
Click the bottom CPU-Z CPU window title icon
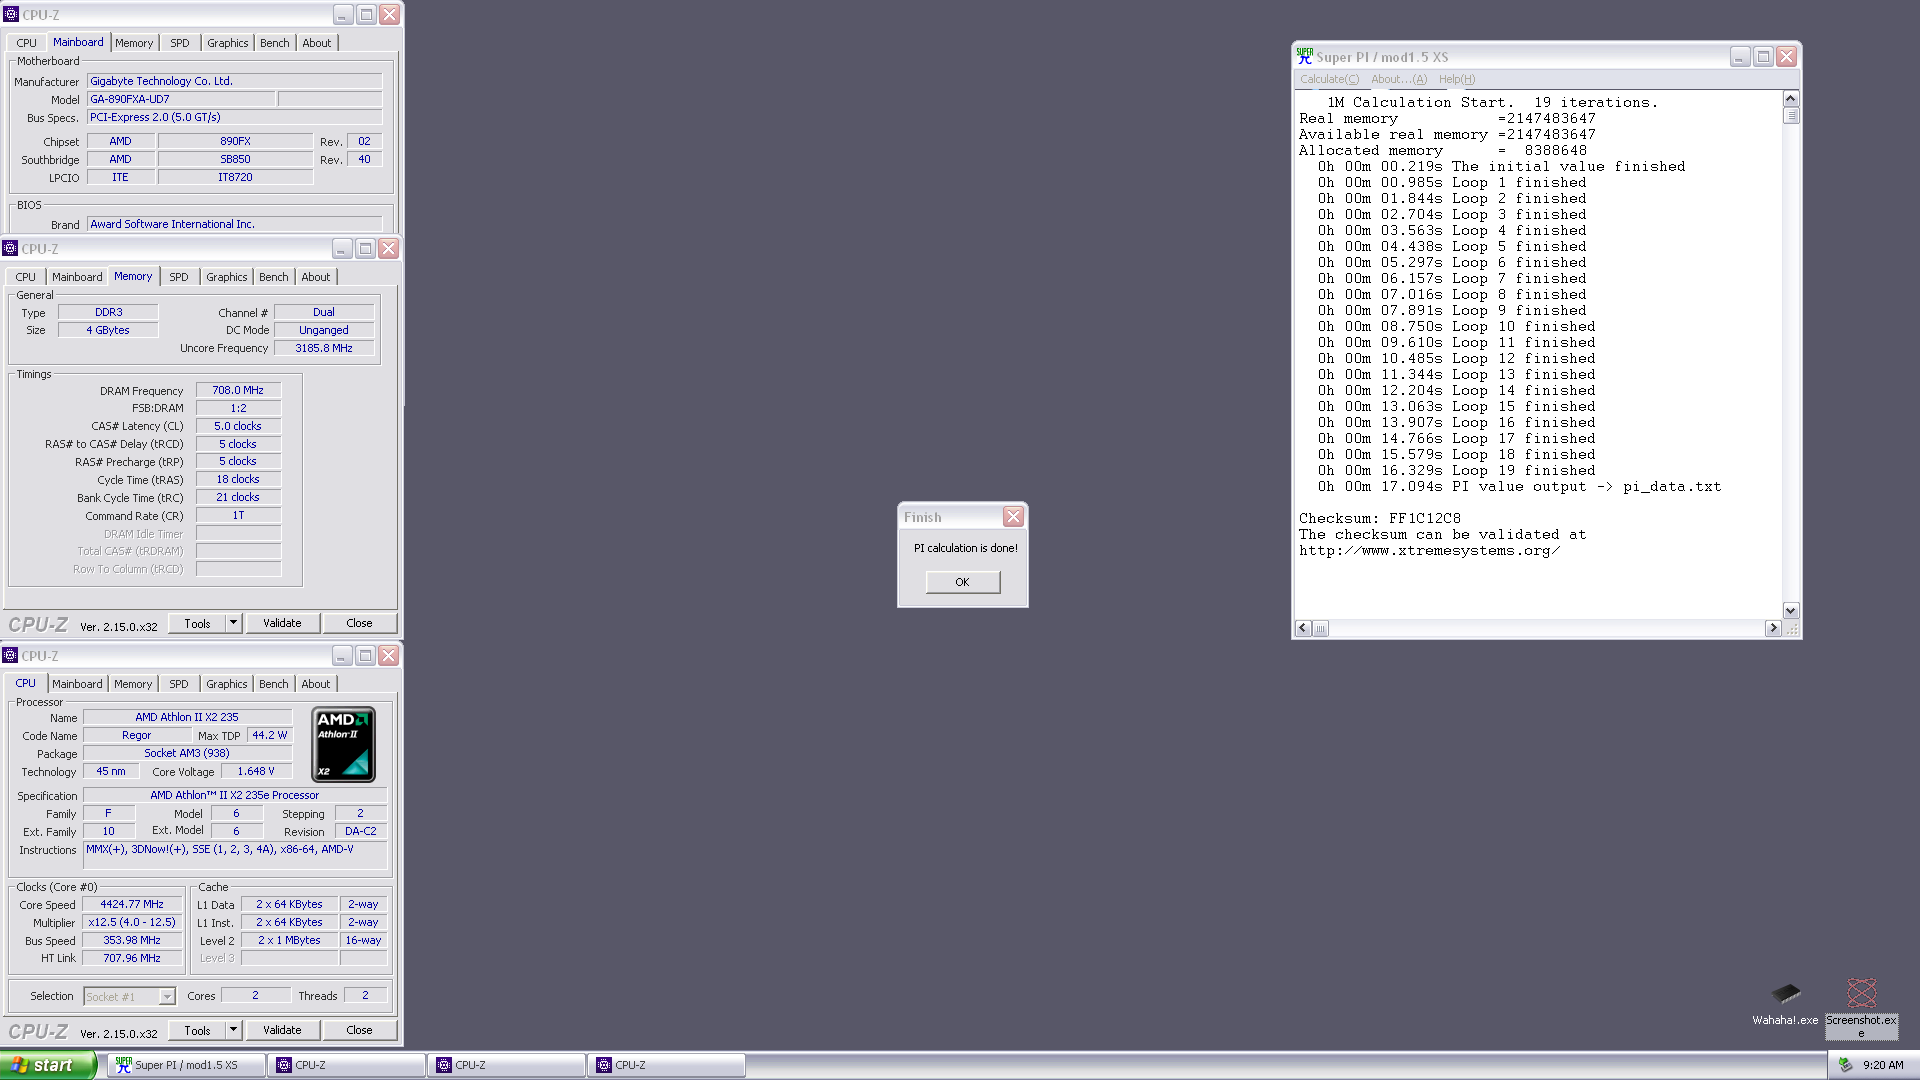coord(10,655)
